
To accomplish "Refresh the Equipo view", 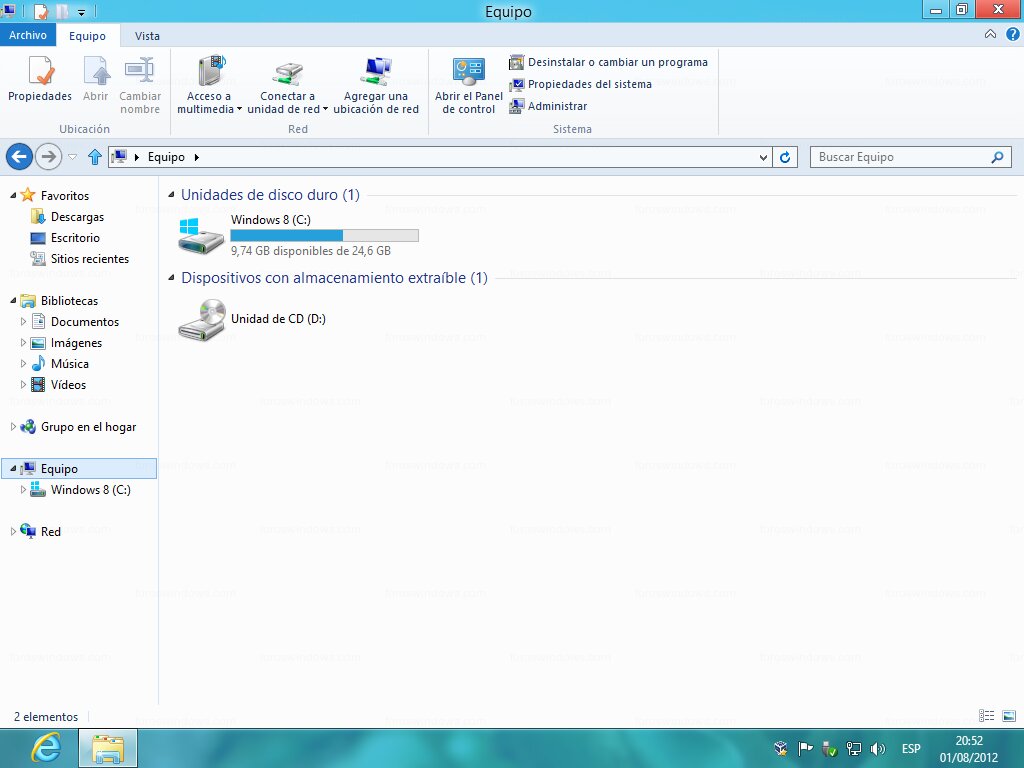I will coord(785,157).
